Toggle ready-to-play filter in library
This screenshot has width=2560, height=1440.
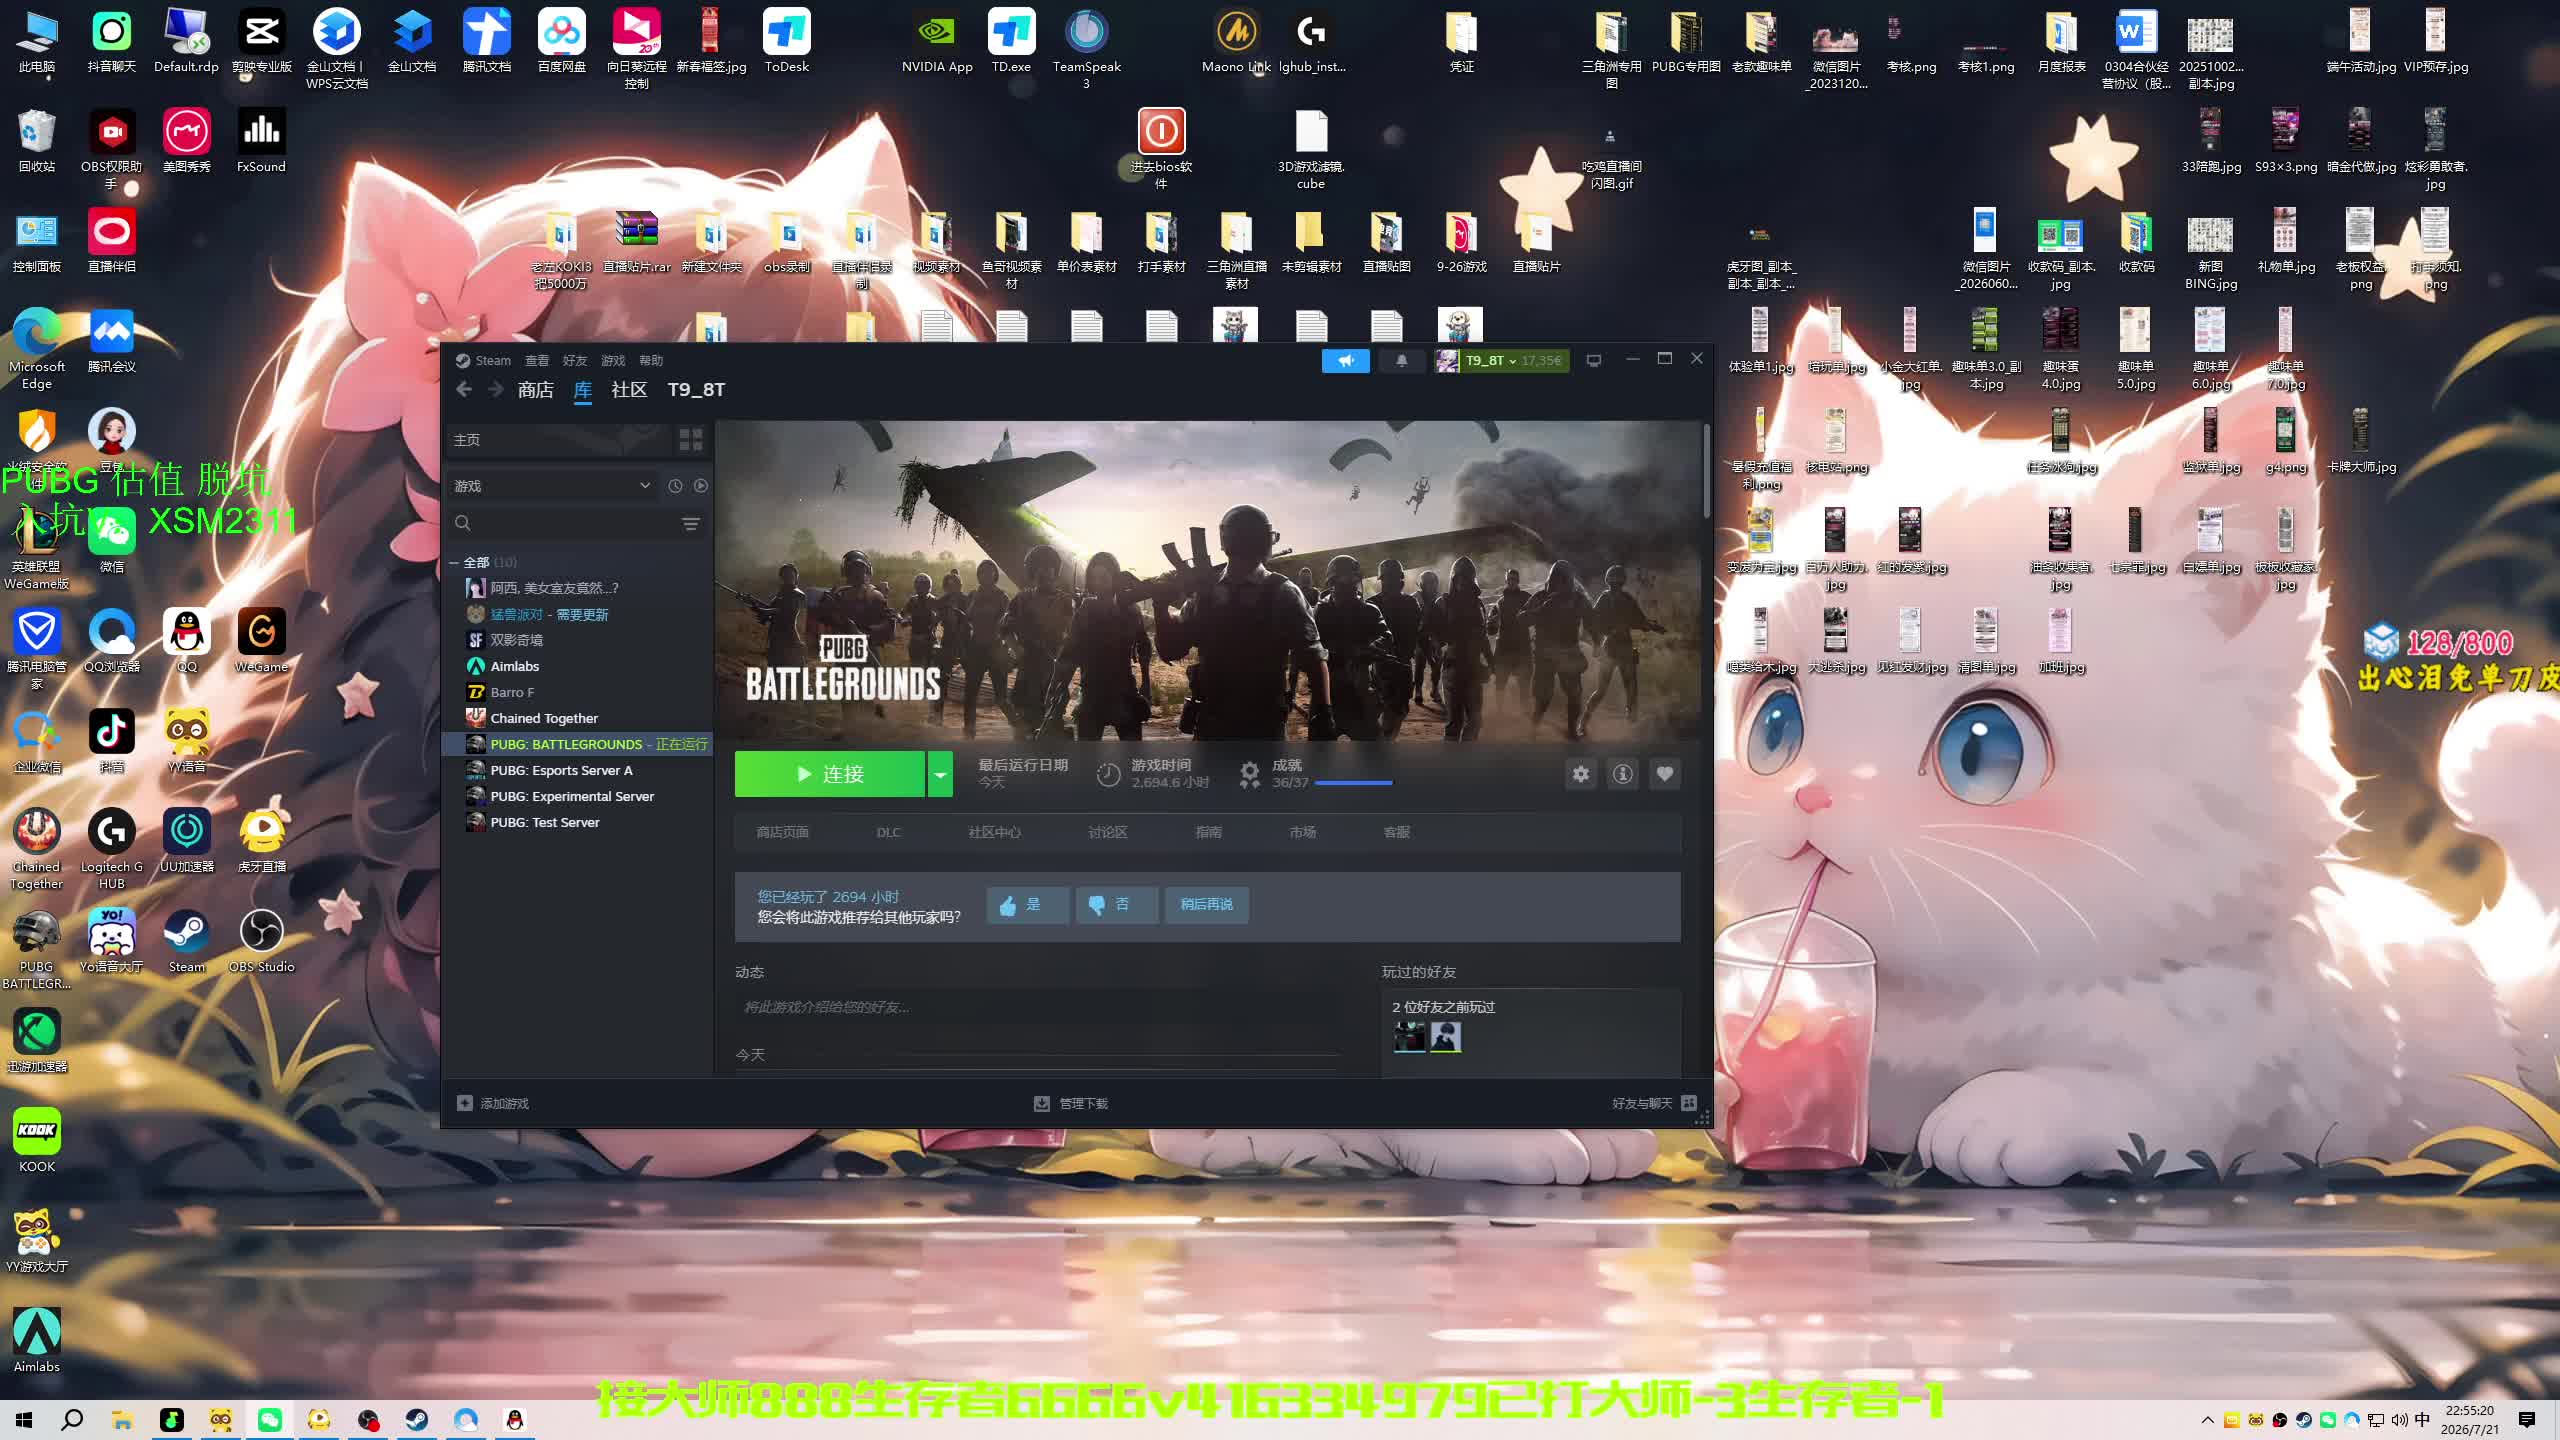[701, 486]
